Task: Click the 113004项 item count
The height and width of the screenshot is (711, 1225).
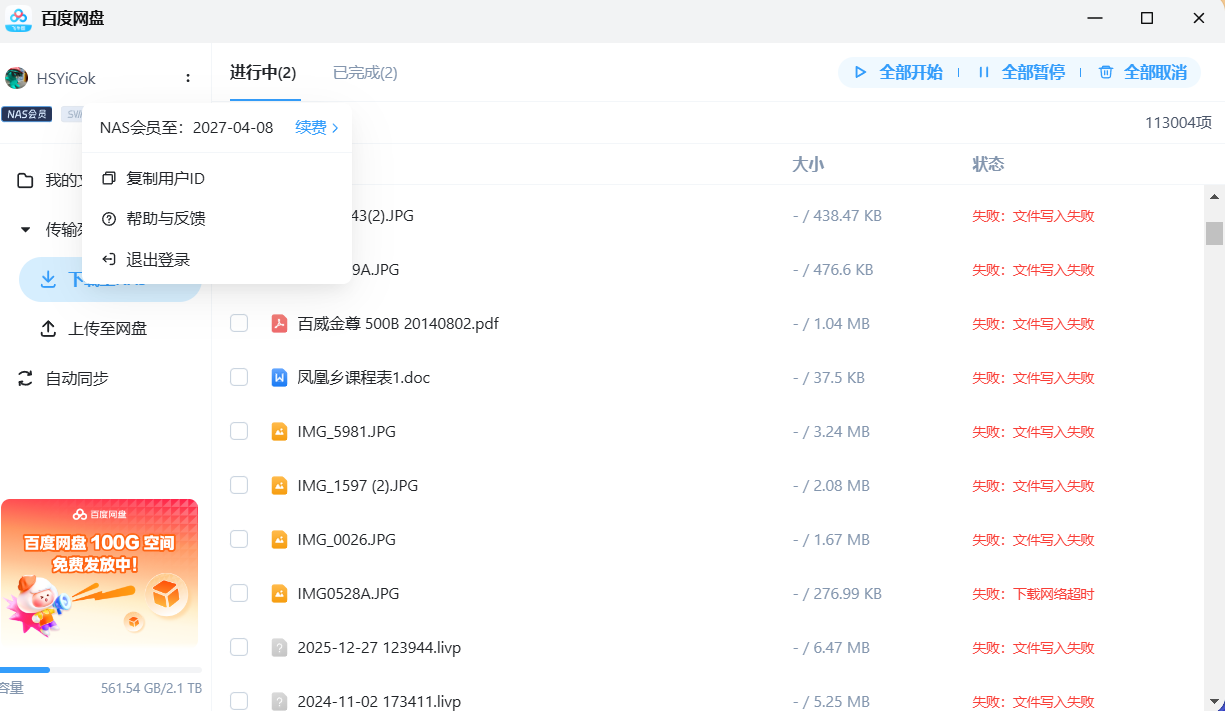Action: [x=1179, y=123]
